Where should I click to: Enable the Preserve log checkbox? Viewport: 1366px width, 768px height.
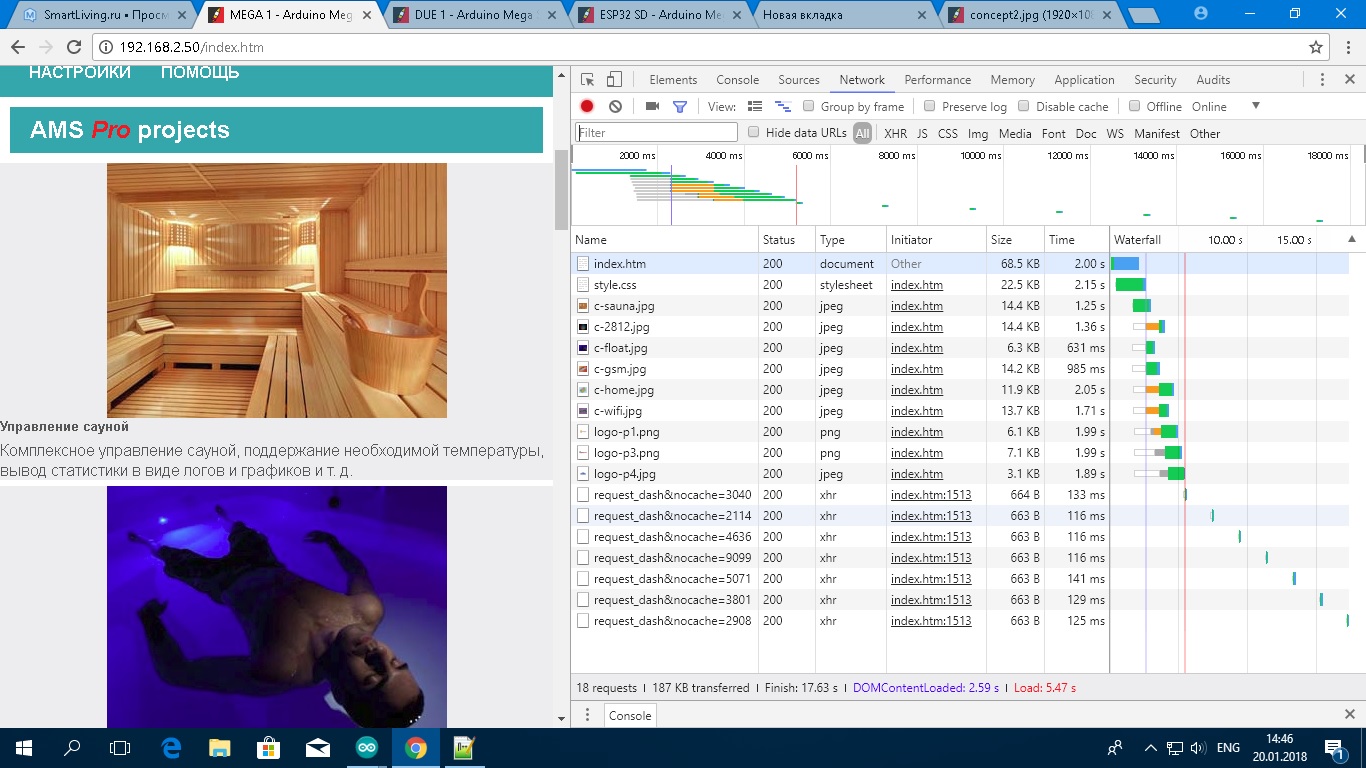pos(930,107)
